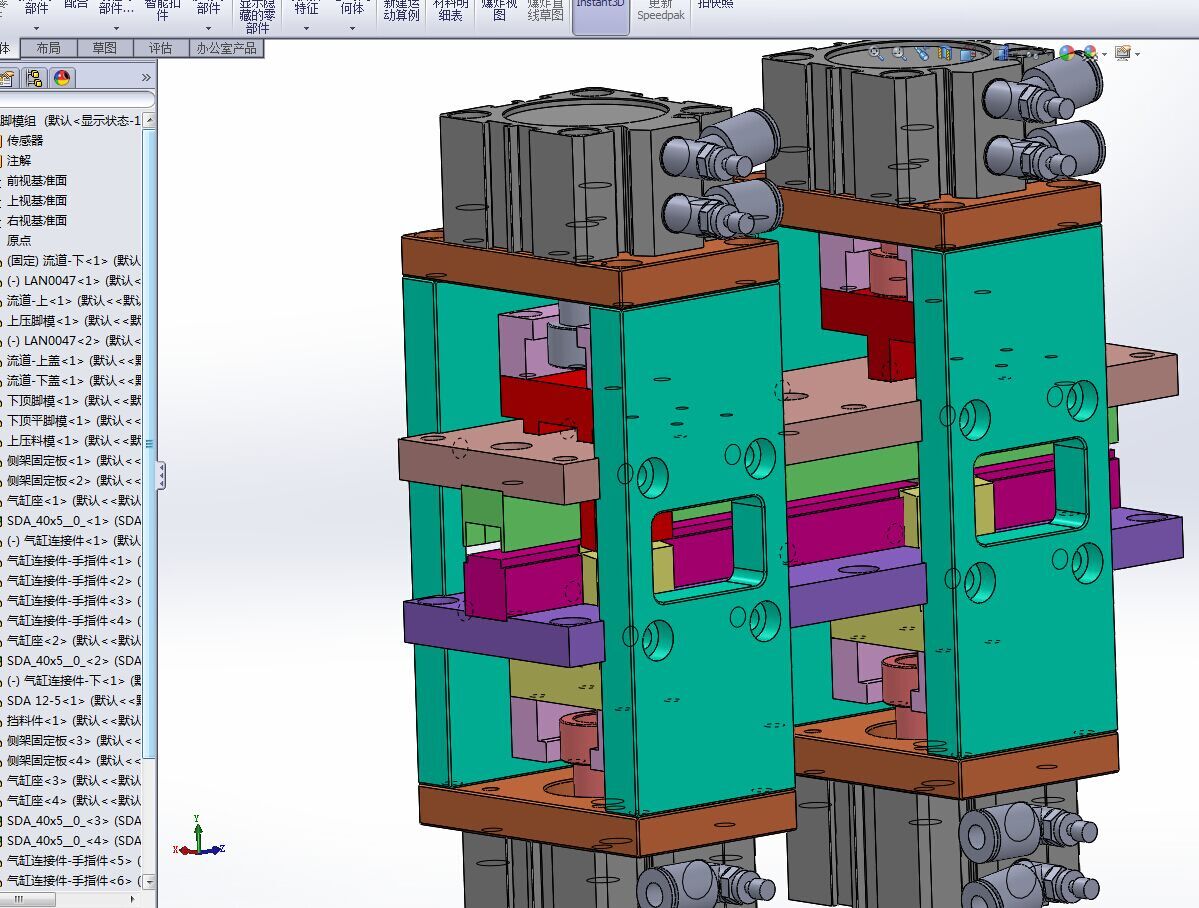Image resolution: width=1199 pixels, height=908 pixels.
Task: Select 右视基准面 right plane
Action: pos(37,220)
